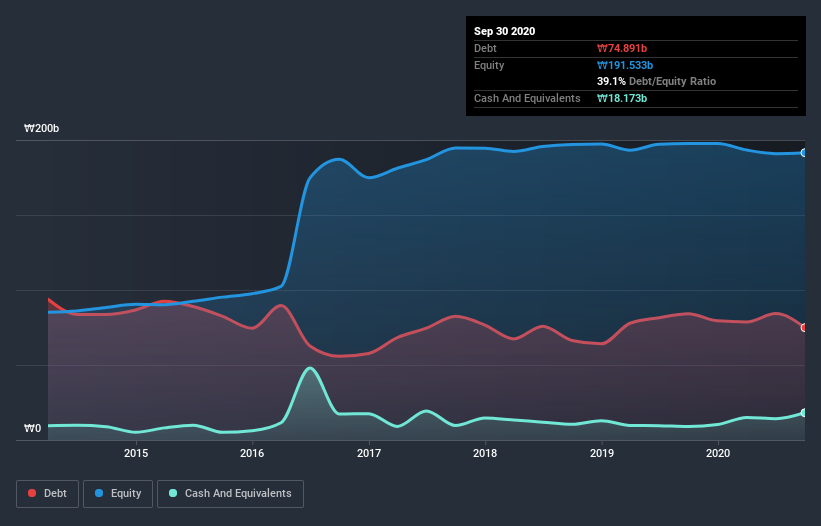This screenshot has width=821, height=526.
Task: Click the blue Equity endpoint marker
Action: click(x=804, y=153)
